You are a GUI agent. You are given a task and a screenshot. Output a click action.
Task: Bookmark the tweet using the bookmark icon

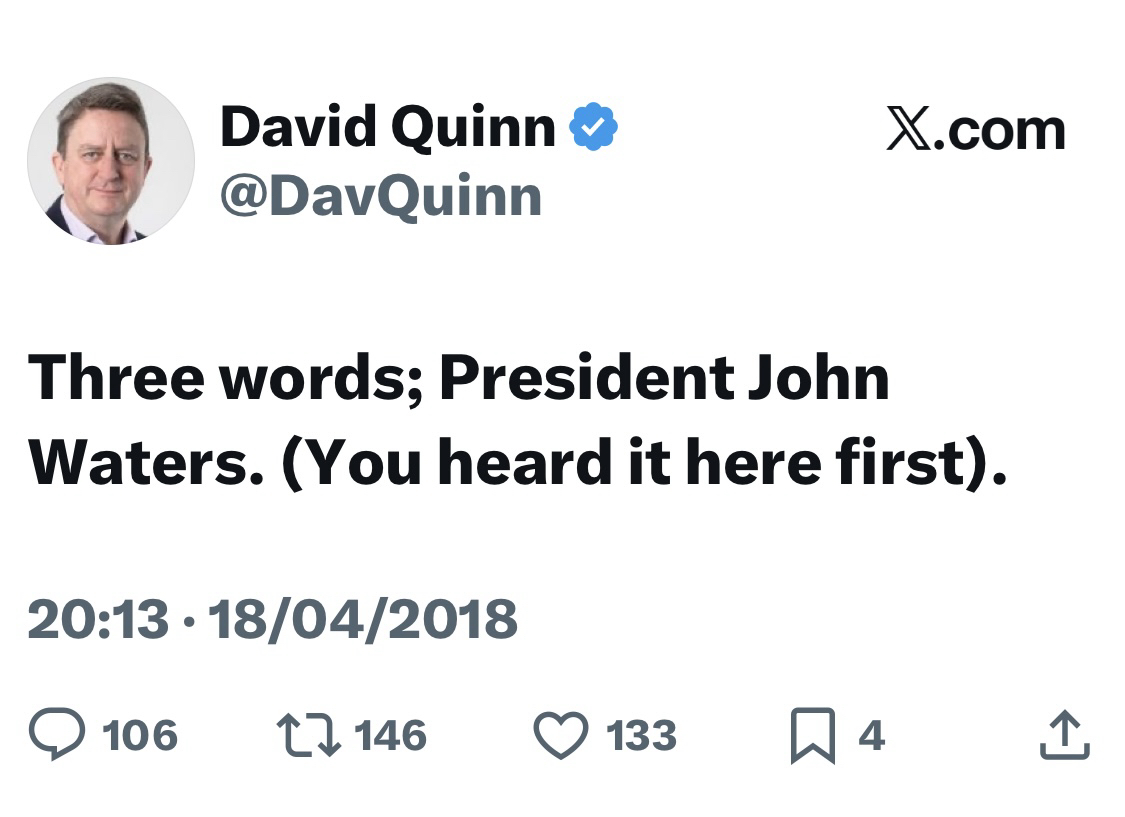pyautogui.click(x=812, y=737)
